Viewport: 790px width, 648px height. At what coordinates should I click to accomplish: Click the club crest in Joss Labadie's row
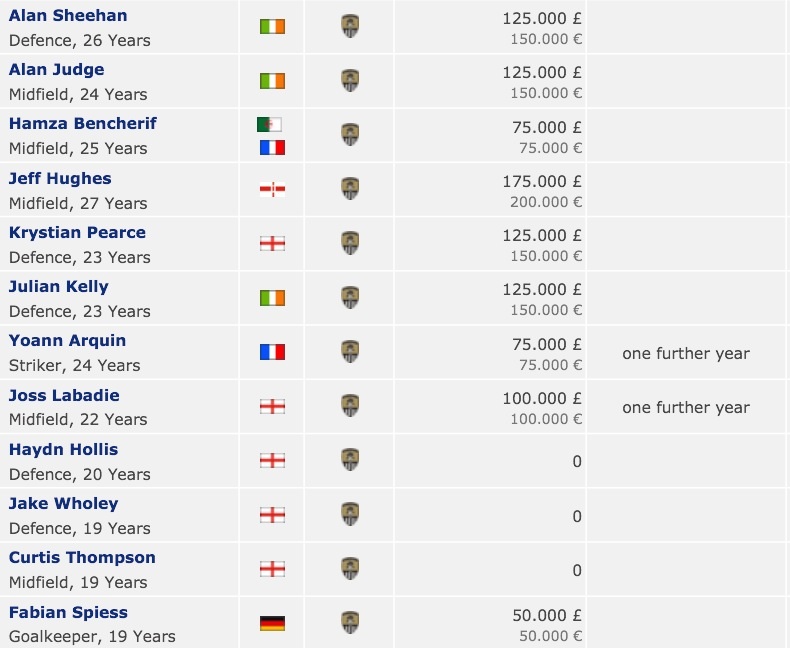click(x=350, y=406)
